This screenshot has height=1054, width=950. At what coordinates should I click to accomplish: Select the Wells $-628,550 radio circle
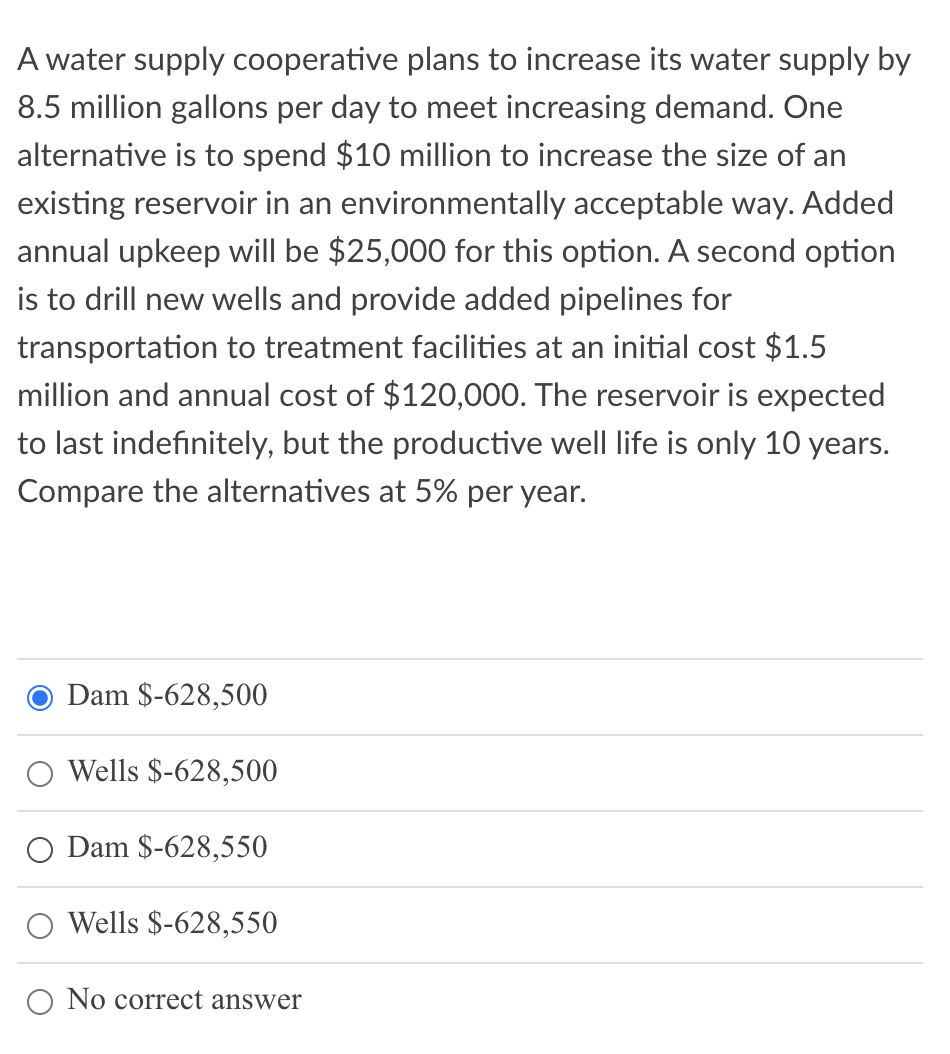40,926
